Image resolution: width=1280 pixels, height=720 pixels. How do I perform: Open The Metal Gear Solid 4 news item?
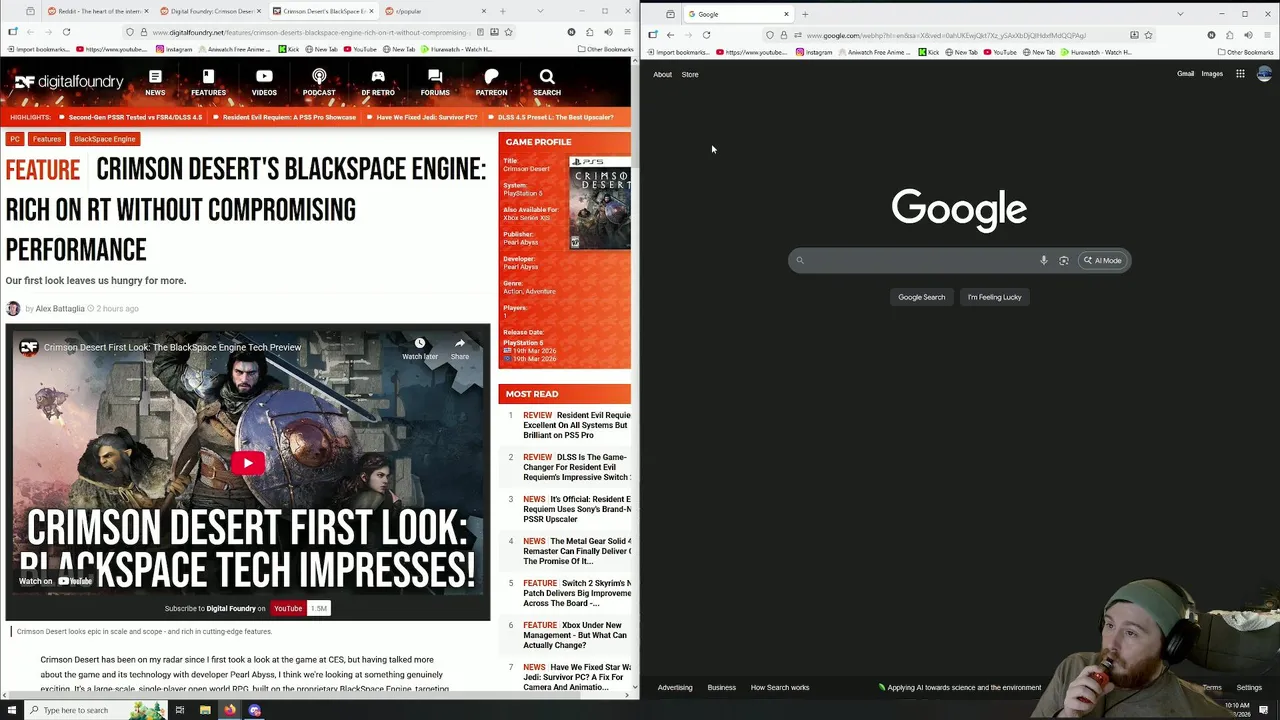(x=577, y=551)
